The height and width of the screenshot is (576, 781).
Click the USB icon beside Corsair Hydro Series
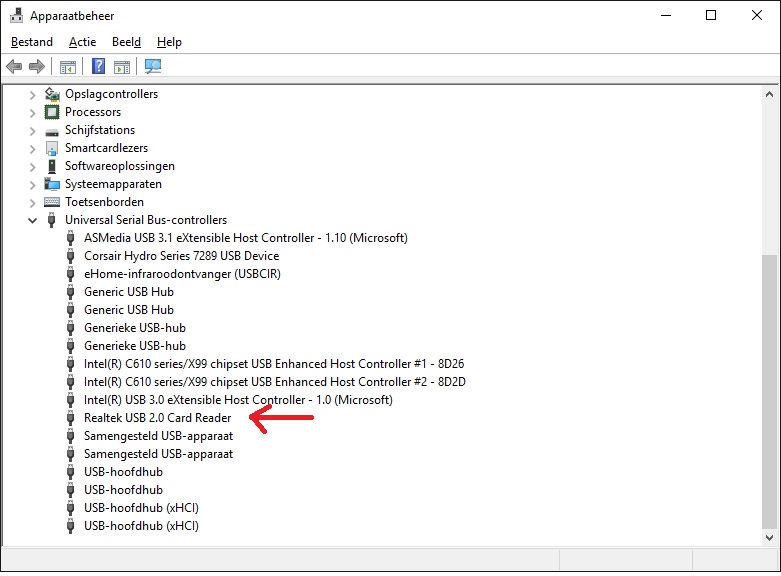click(x=71, y=256)
